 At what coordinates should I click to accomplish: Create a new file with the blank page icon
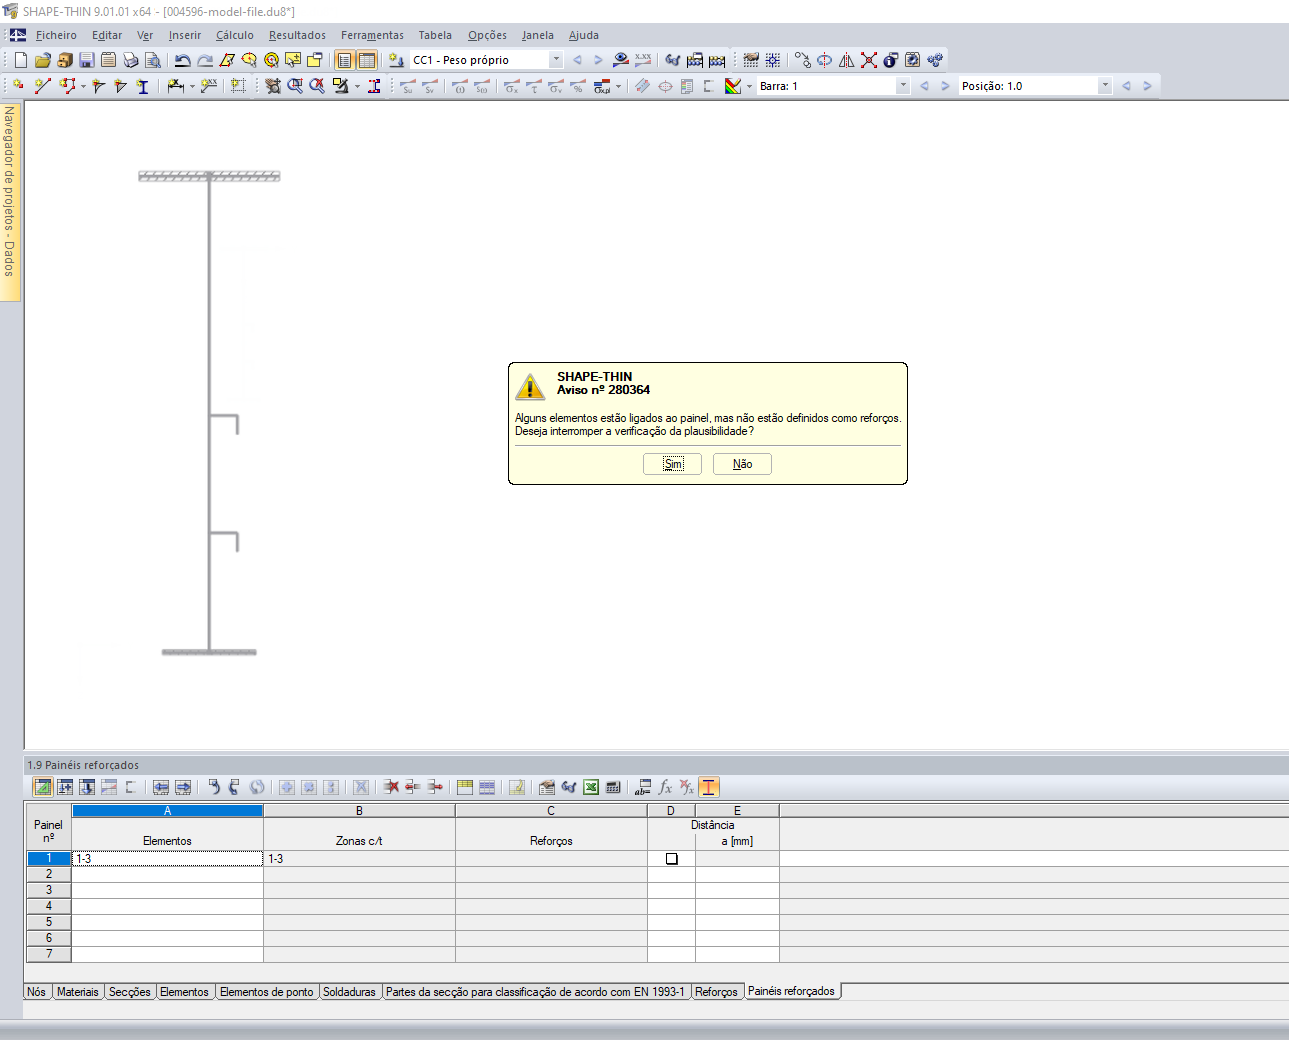click(20, 60)
